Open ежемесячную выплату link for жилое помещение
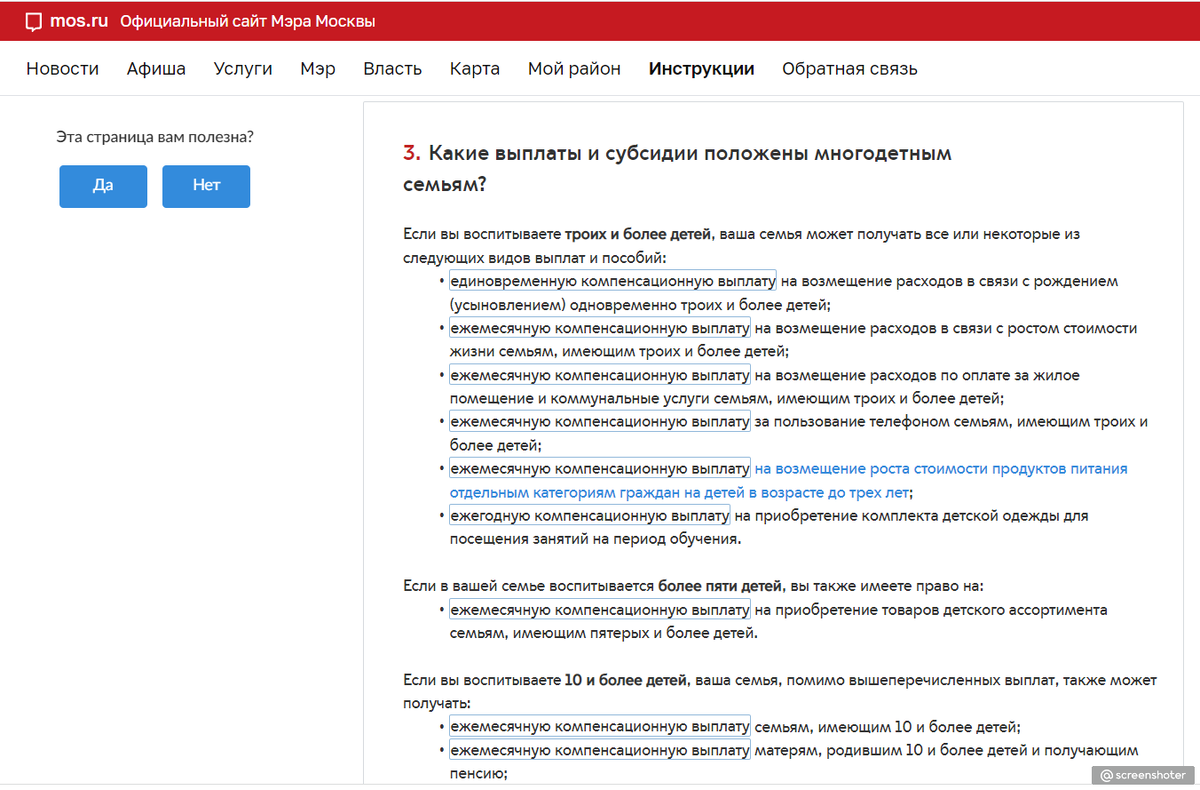1200x790 pixels. pos(599,375)
